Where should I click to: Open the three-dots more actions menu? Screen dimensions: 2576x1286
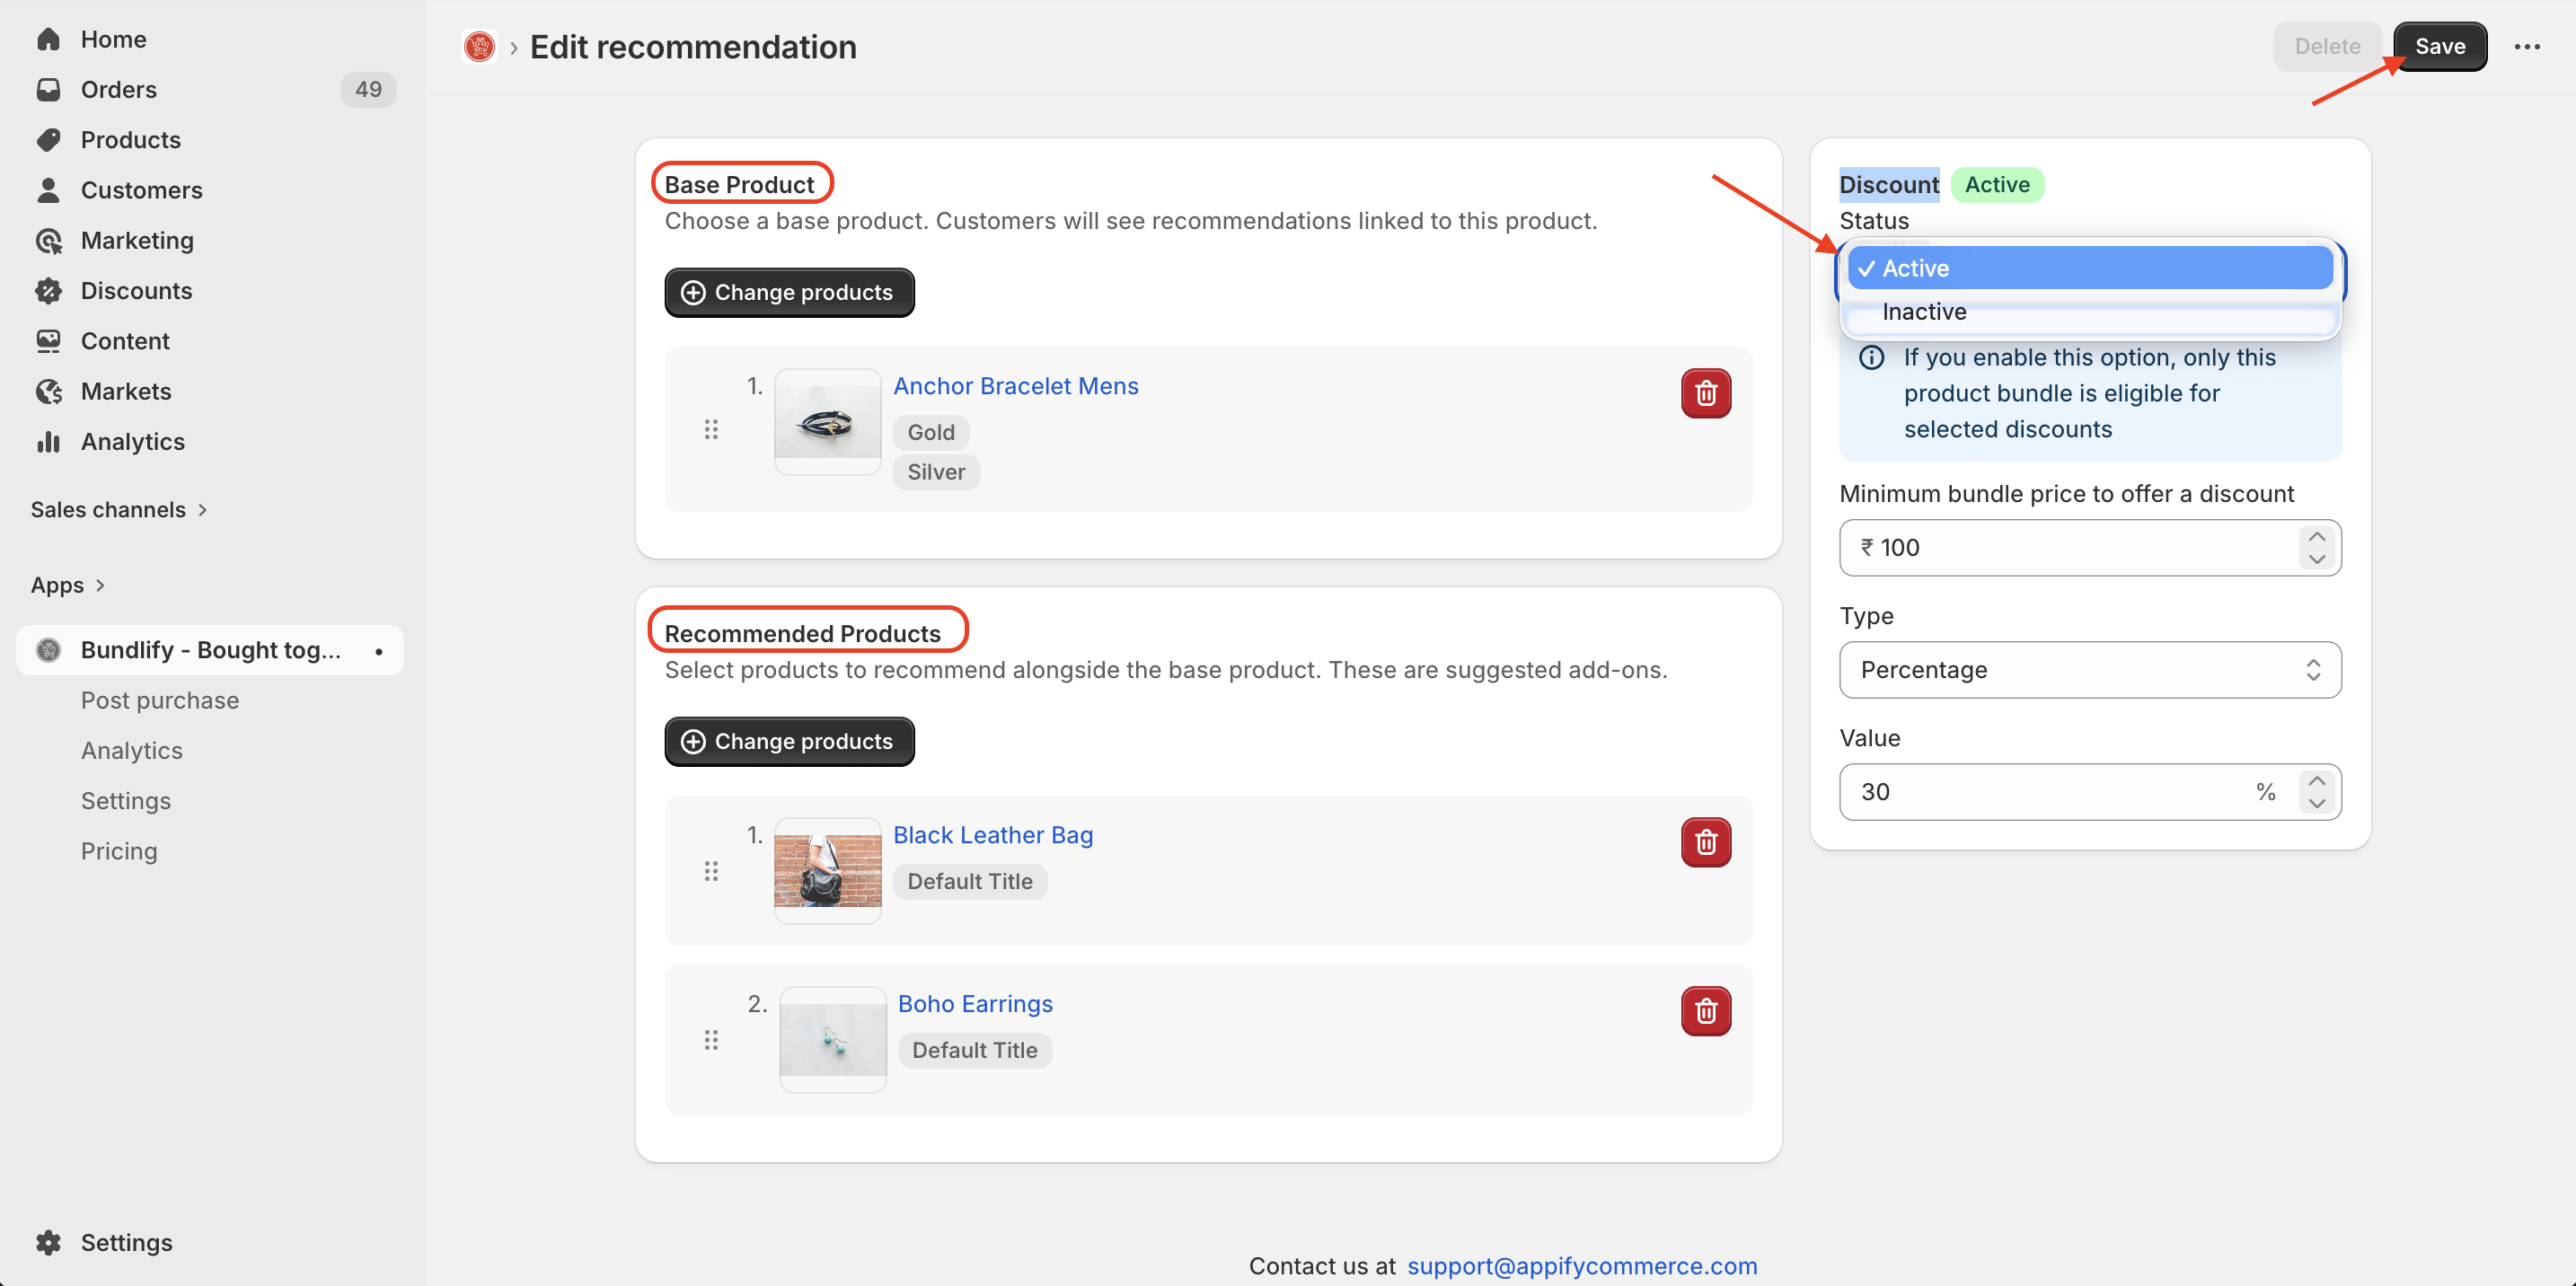[2526, 46]
